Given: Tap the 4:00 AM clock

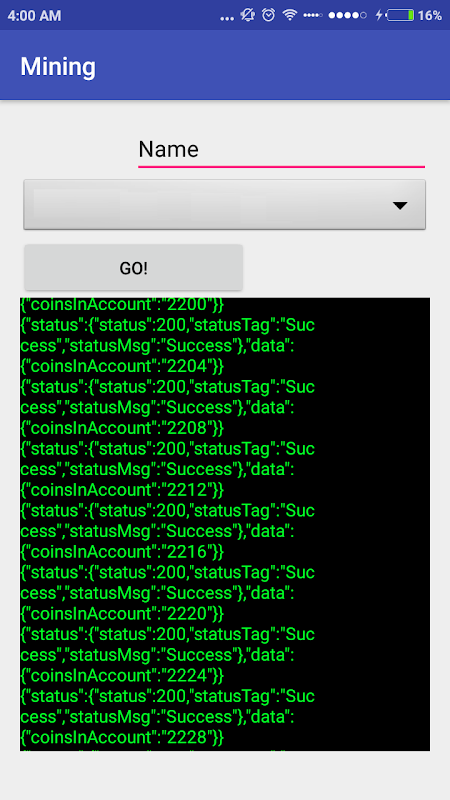Looking at the screenshot, I should point(34,16).
